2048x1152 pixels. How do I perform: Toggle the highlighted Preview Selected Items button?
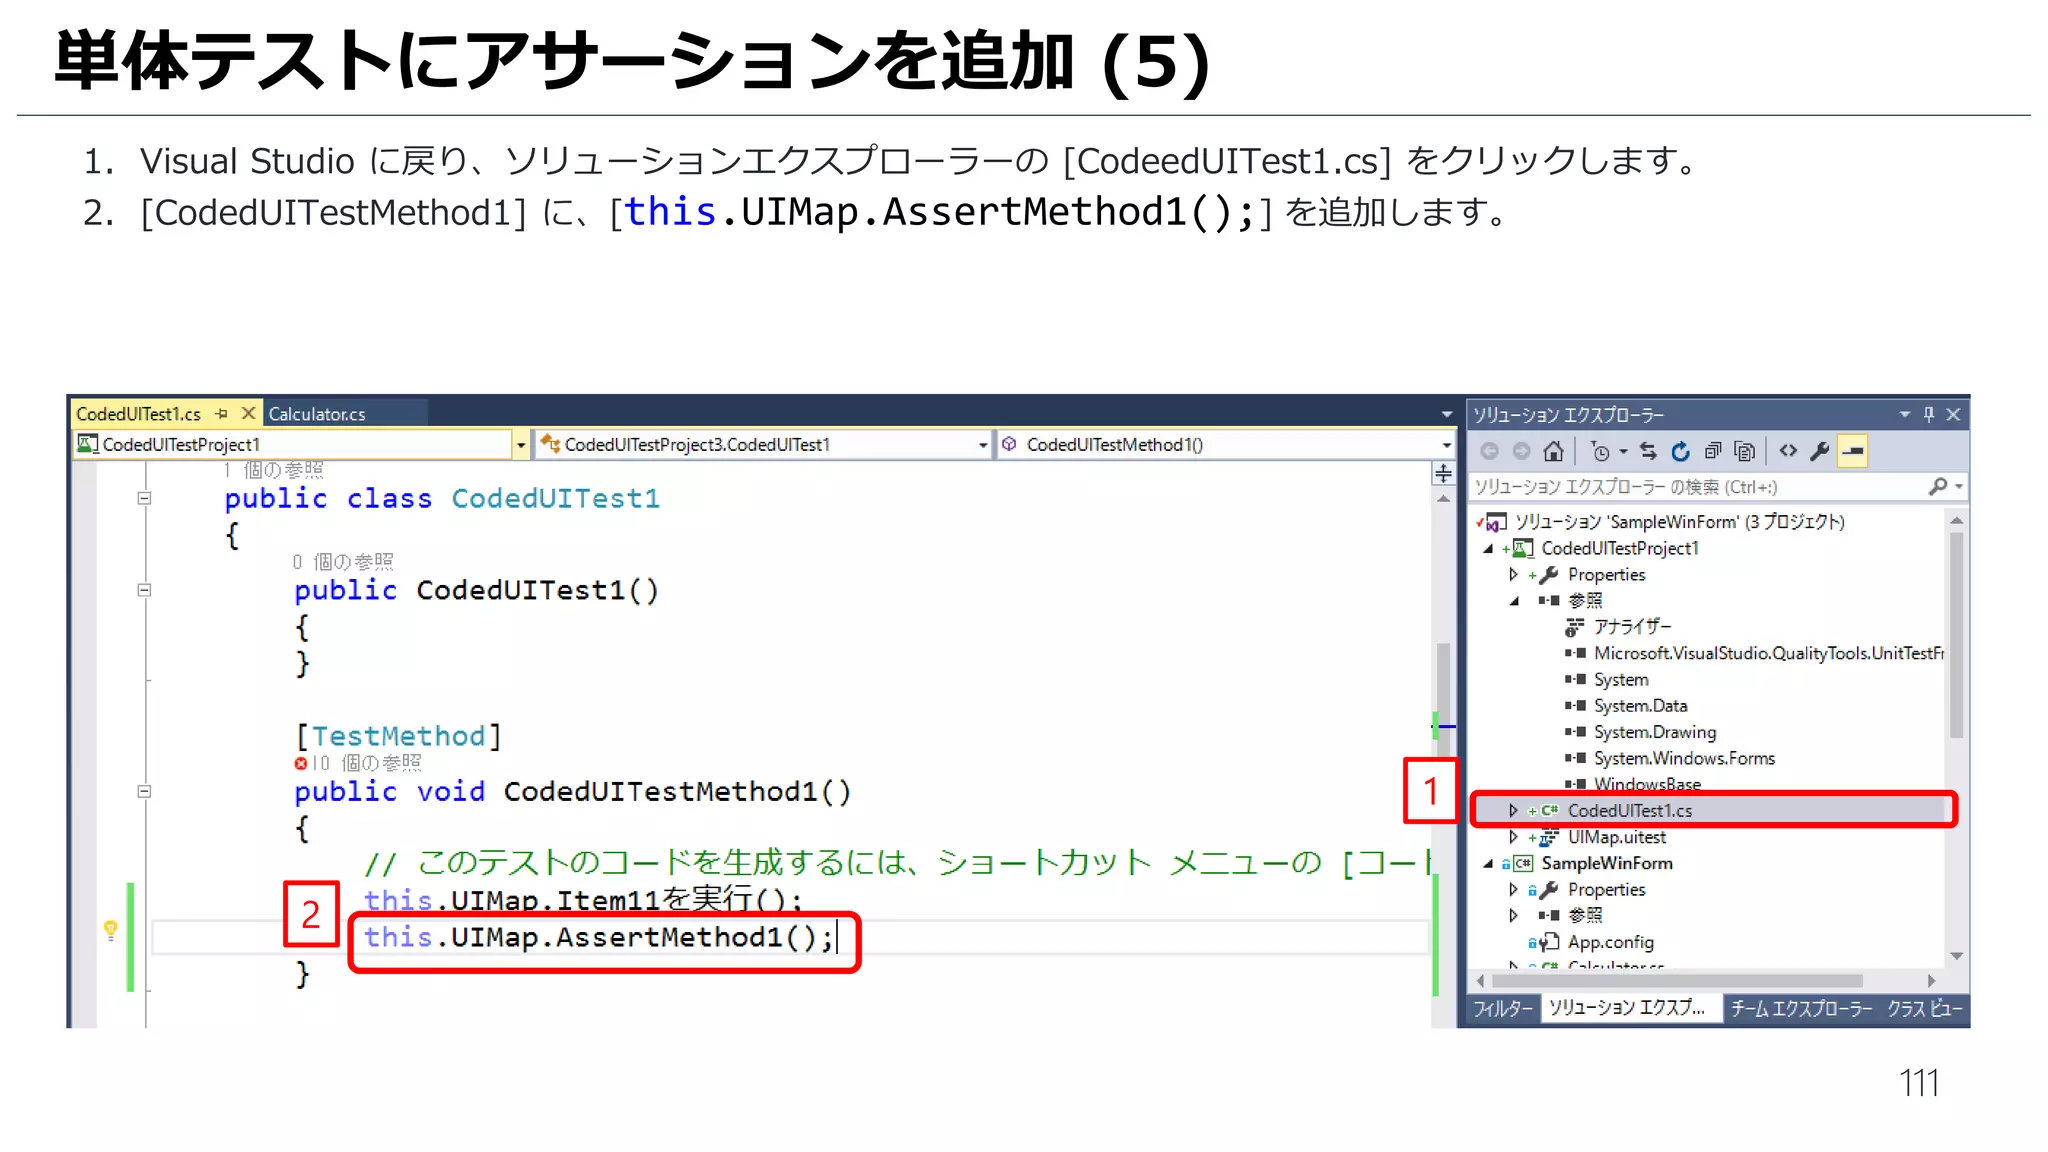[x=1853, y=452]
